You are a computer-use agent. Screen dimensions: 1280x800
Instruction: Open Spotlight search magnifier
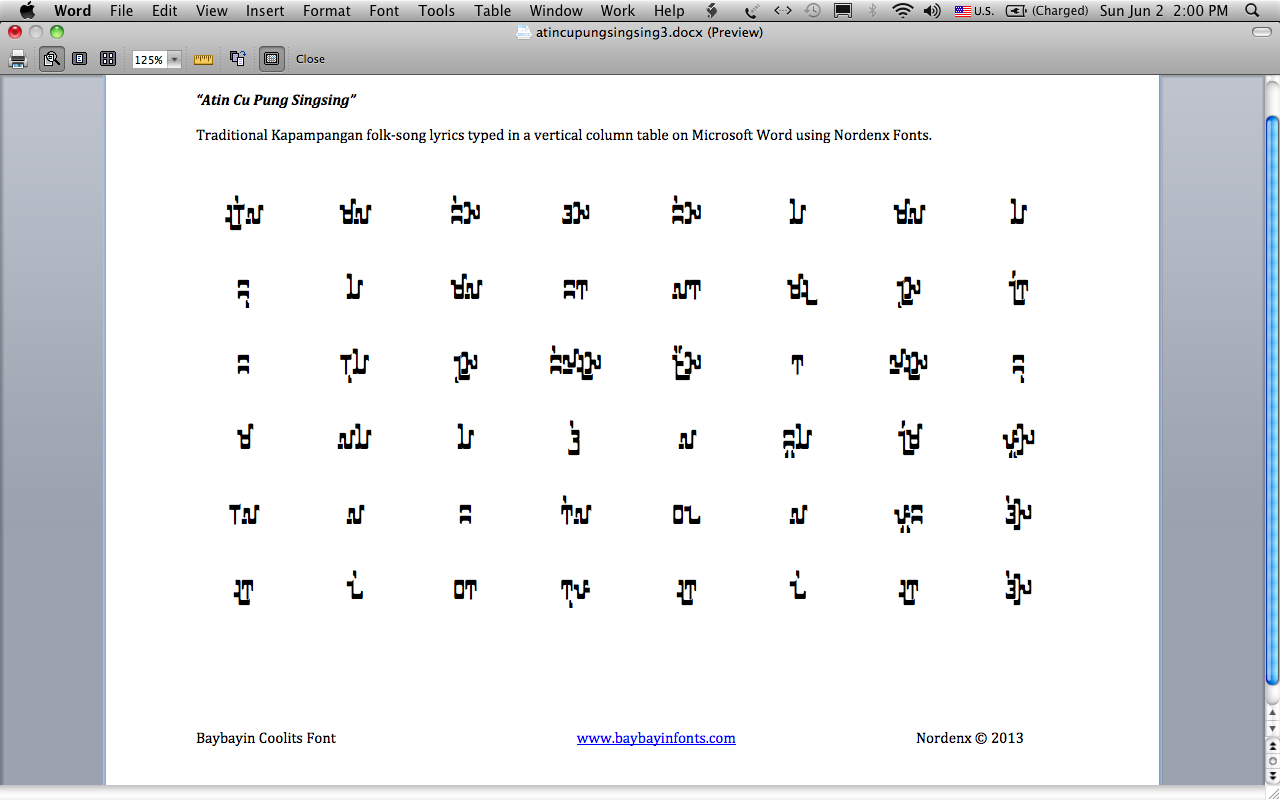1253,11
